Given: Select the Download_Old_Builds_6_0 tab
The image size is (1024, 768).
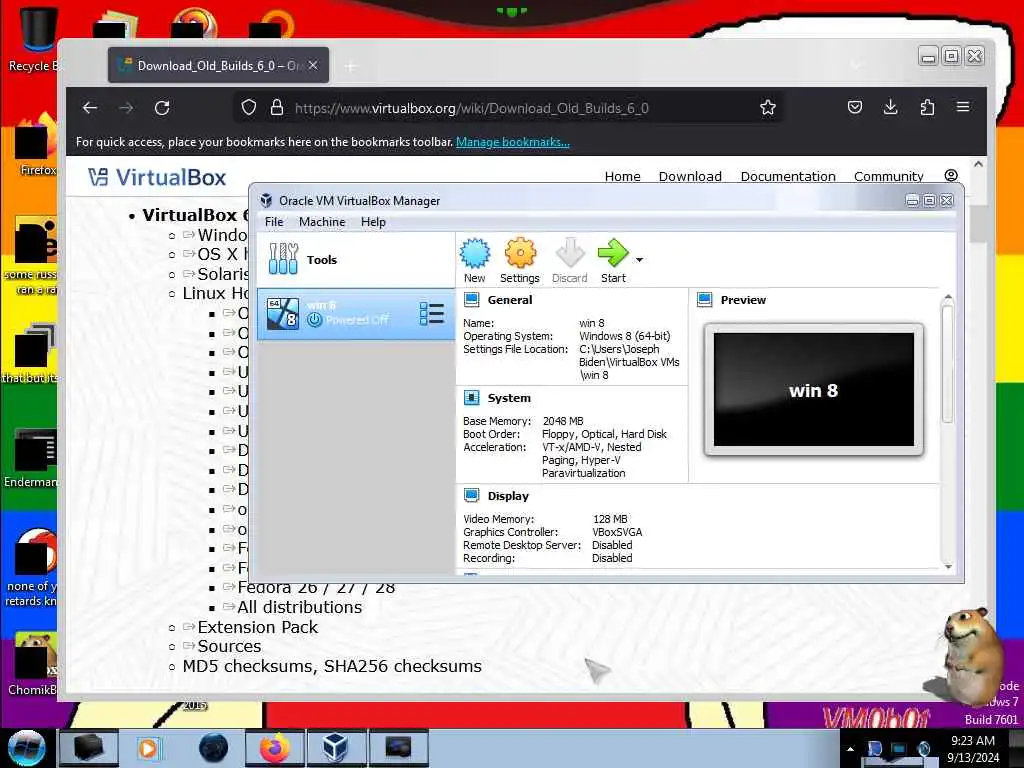Looking at the screenshot, I should click(x=218, y=65).
